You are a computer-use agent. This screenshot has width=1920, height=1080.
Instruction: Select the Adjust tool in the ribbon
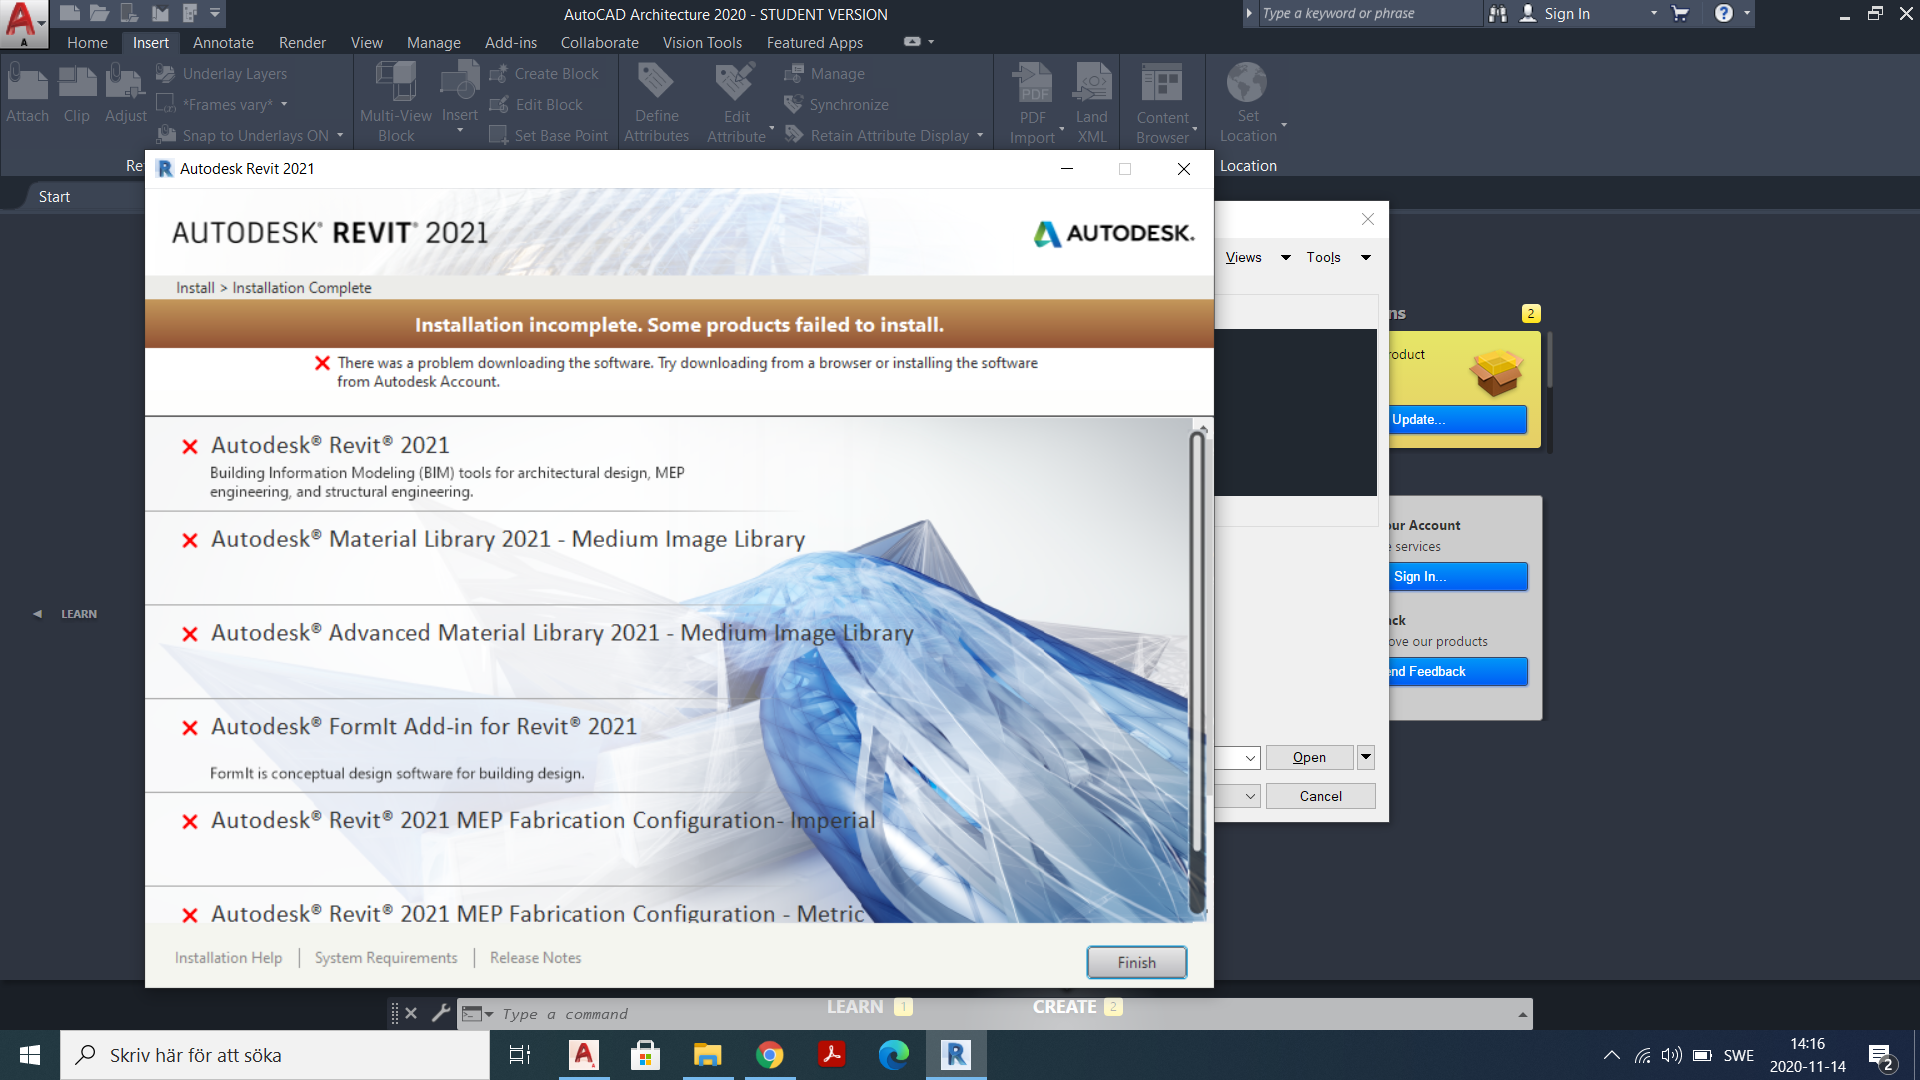pyautogui.click(x=126, y=93)
